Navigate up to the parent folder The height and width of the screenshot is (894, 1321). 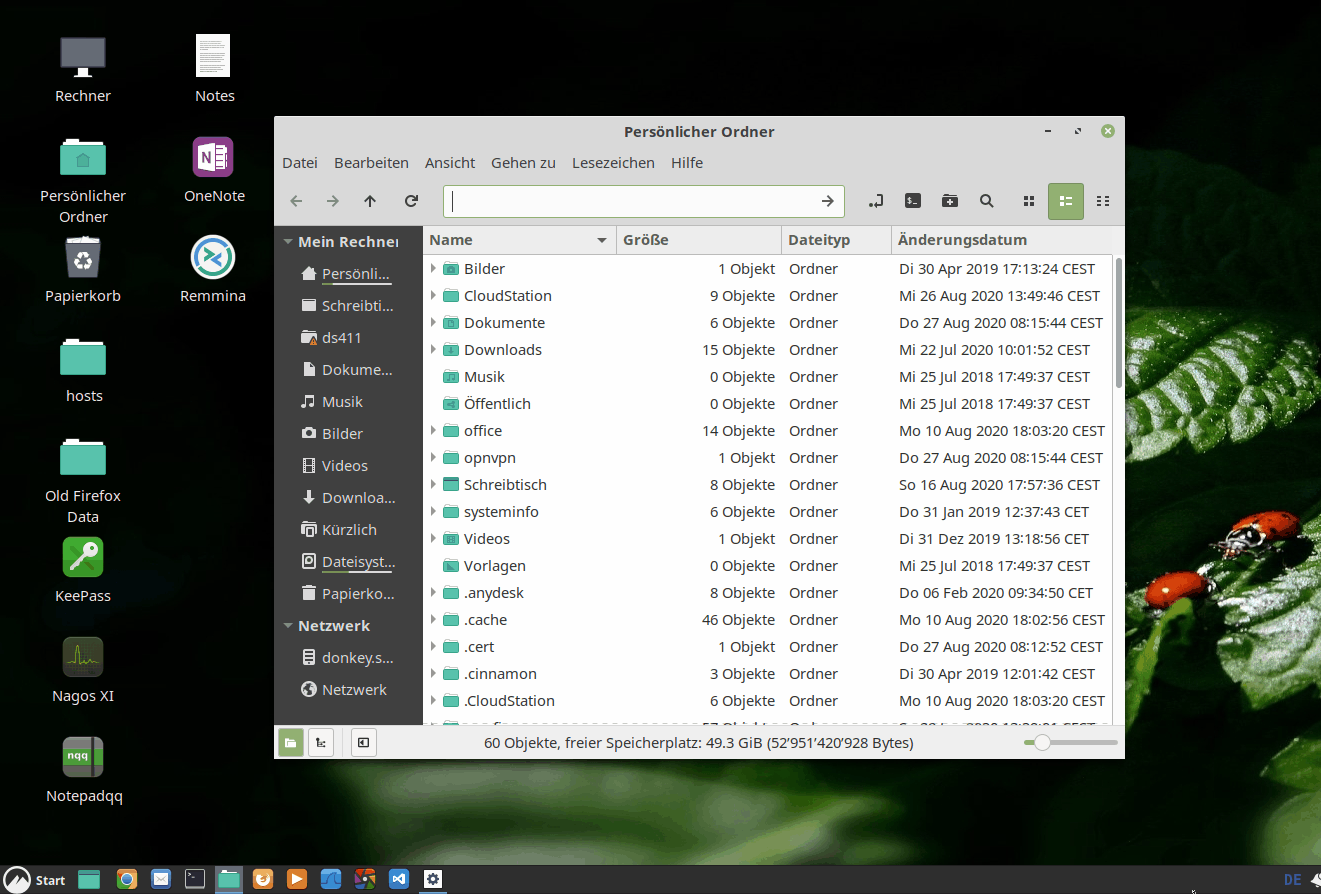tap(369, 201)
